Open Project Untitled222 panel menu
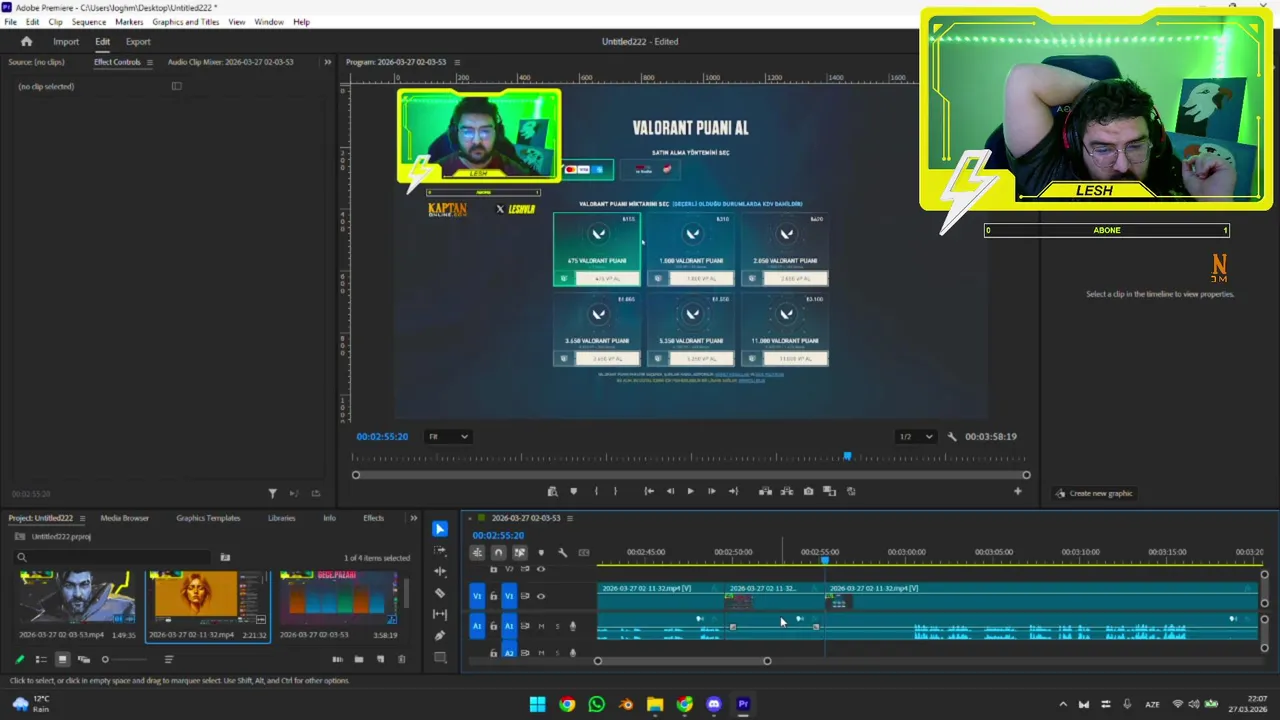 (82, 518)
